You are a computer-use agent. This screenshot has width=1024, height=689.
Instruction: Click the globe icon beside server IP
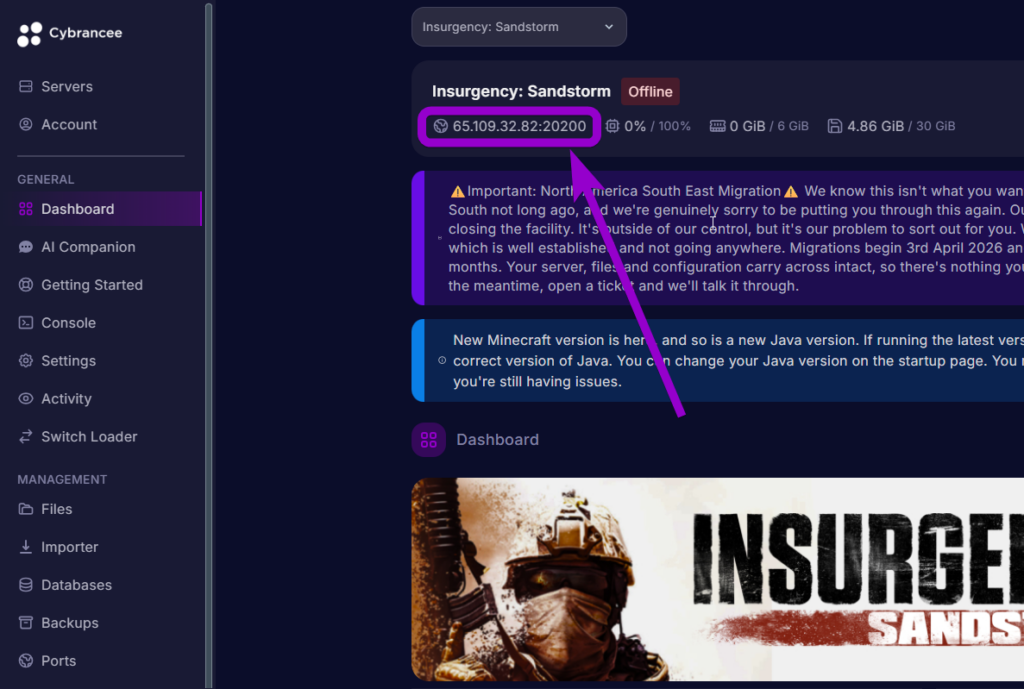tap(441, 126)
